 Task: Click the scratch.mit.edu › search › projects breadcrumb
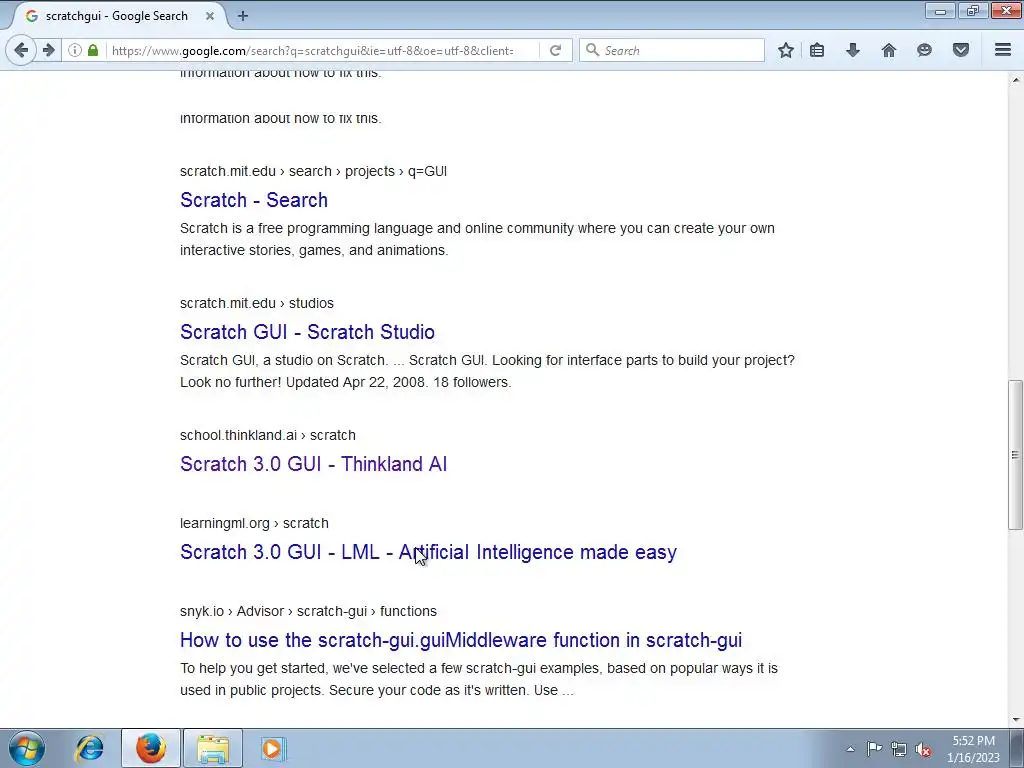pyautogui.click(x=313, y=171)
